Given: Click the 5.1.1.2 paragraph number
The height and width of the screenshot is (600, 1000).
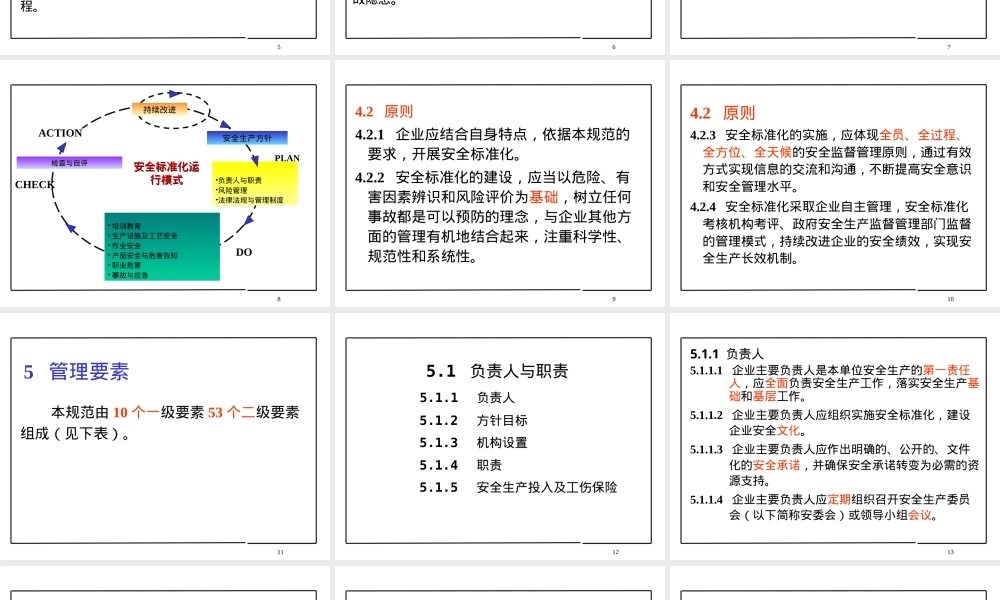Looking at the screenshot, I should pos(706,415).
